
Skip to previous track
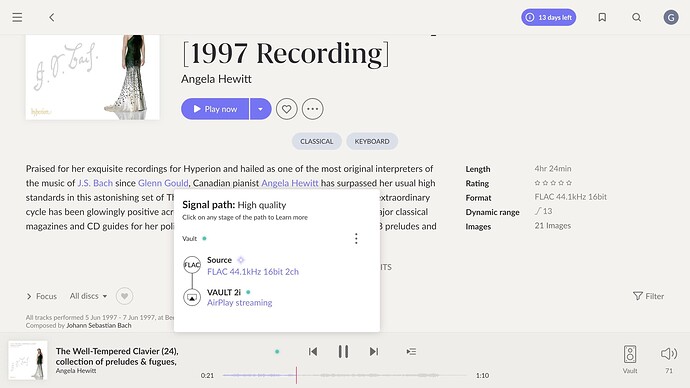tap(313, 351)
